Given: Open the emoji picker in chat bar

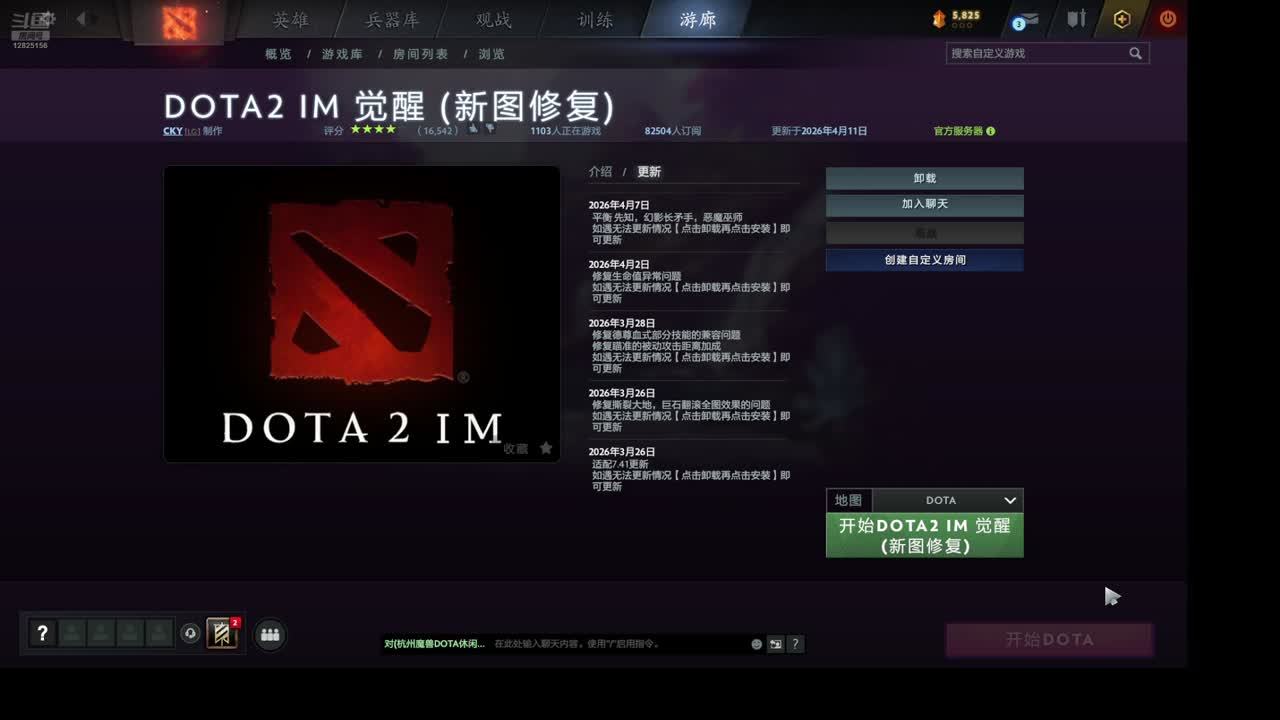Looking at the screenshot, I should (756, 644).
